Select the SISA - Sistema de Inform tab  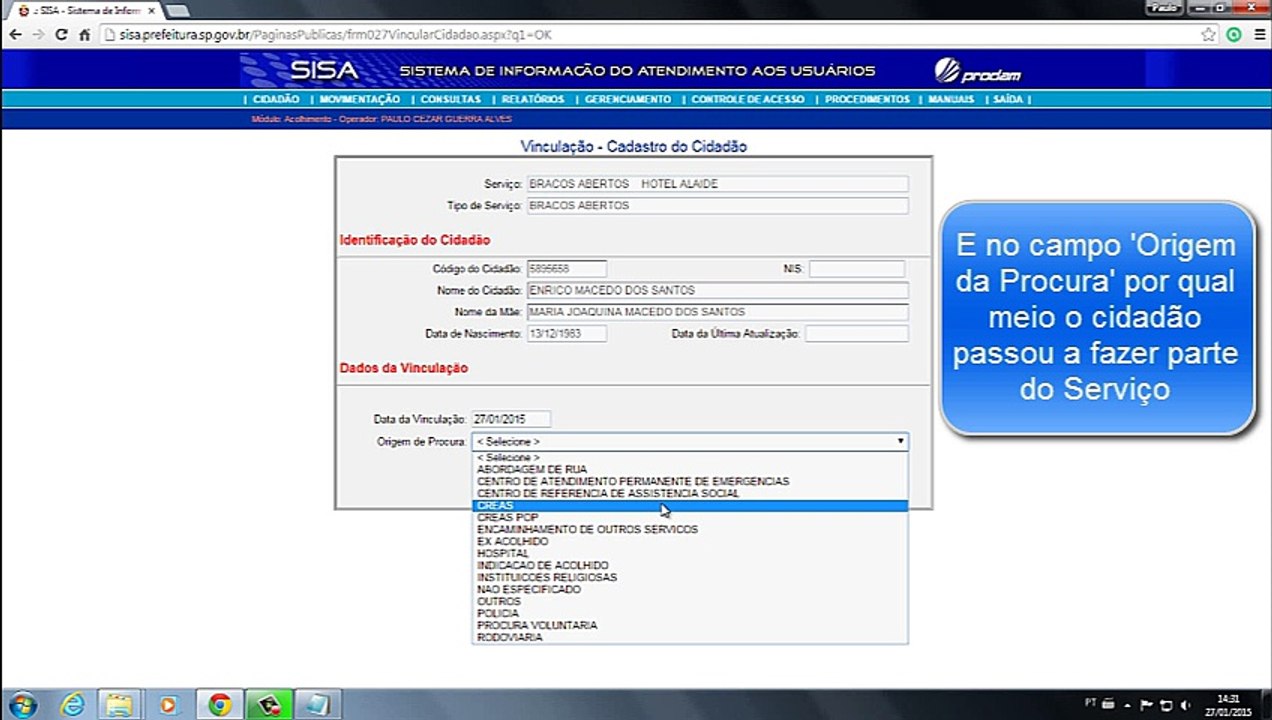[x=85, y=10]
